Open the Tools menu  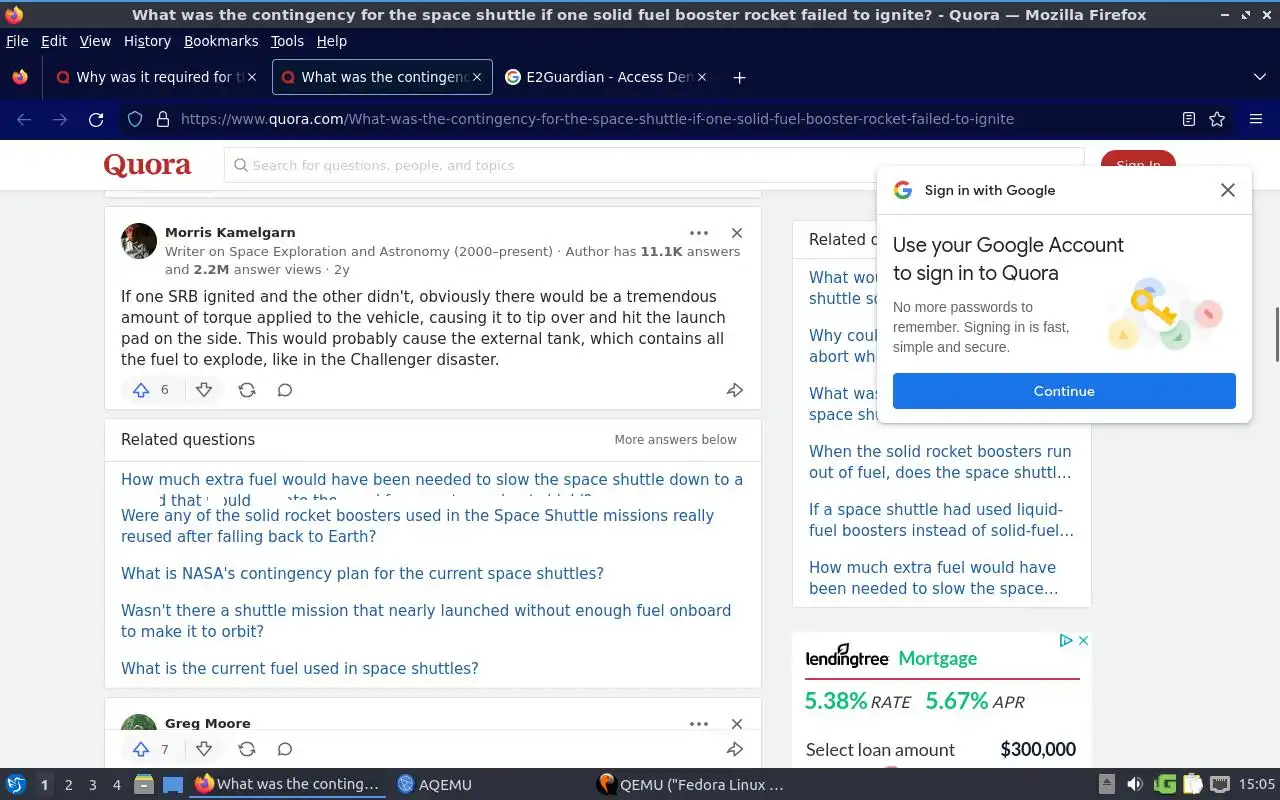pos(287,41)
